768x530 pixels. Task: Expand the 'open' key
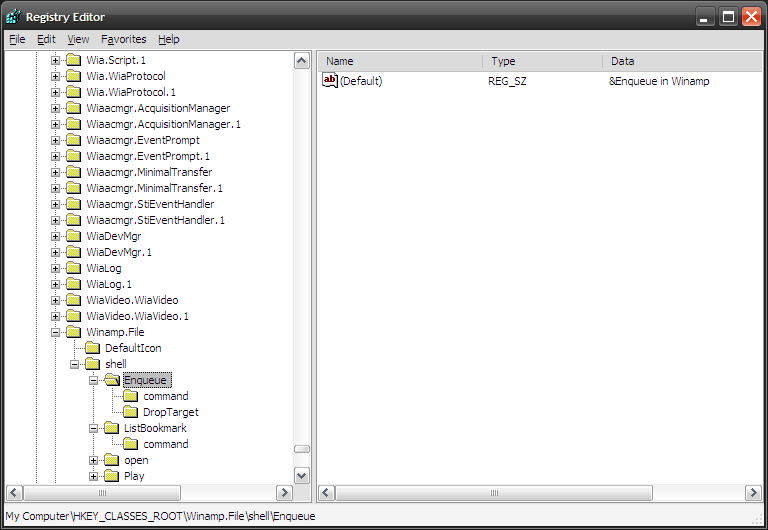click(93, 460)
